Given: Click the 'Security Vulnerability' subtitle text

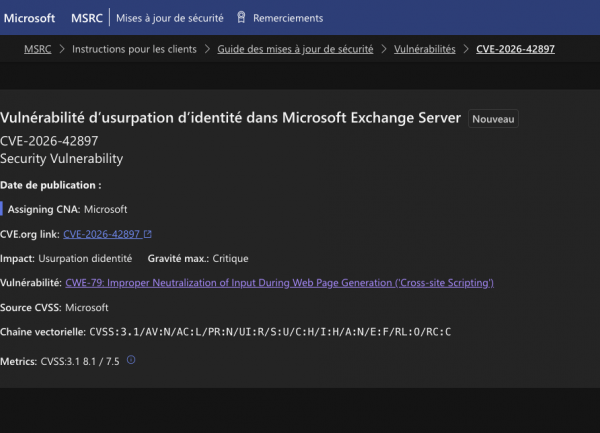Looking at the screenshot, I should point(62,158).
